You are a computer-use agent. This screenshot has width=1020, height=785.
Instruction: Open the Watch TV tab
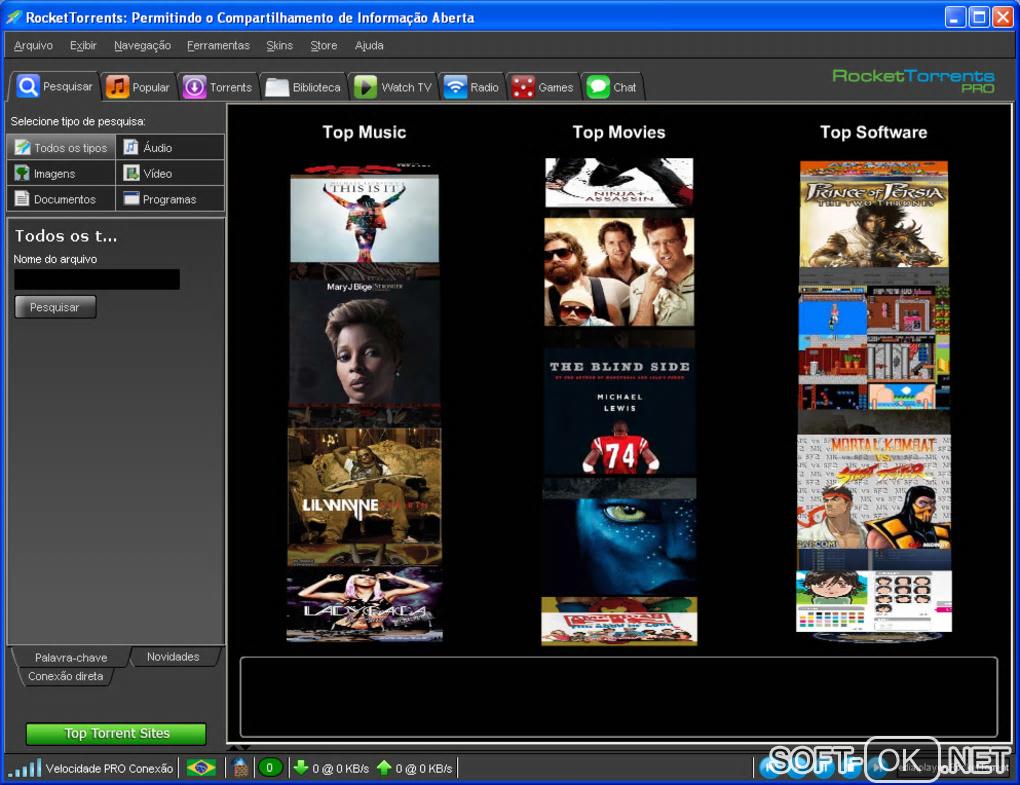pos(392,87)
